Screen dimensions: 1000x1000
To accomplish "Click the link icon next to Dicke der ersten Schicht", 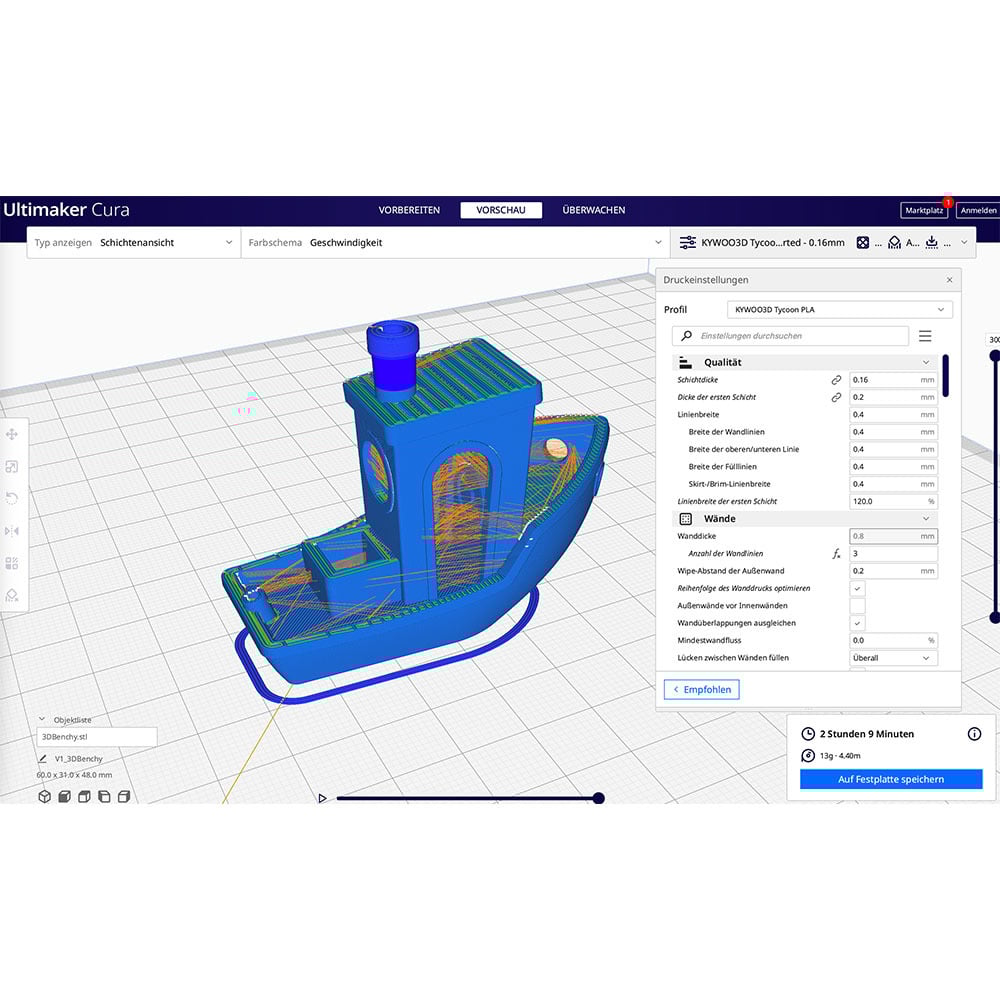I will point(836,397).
